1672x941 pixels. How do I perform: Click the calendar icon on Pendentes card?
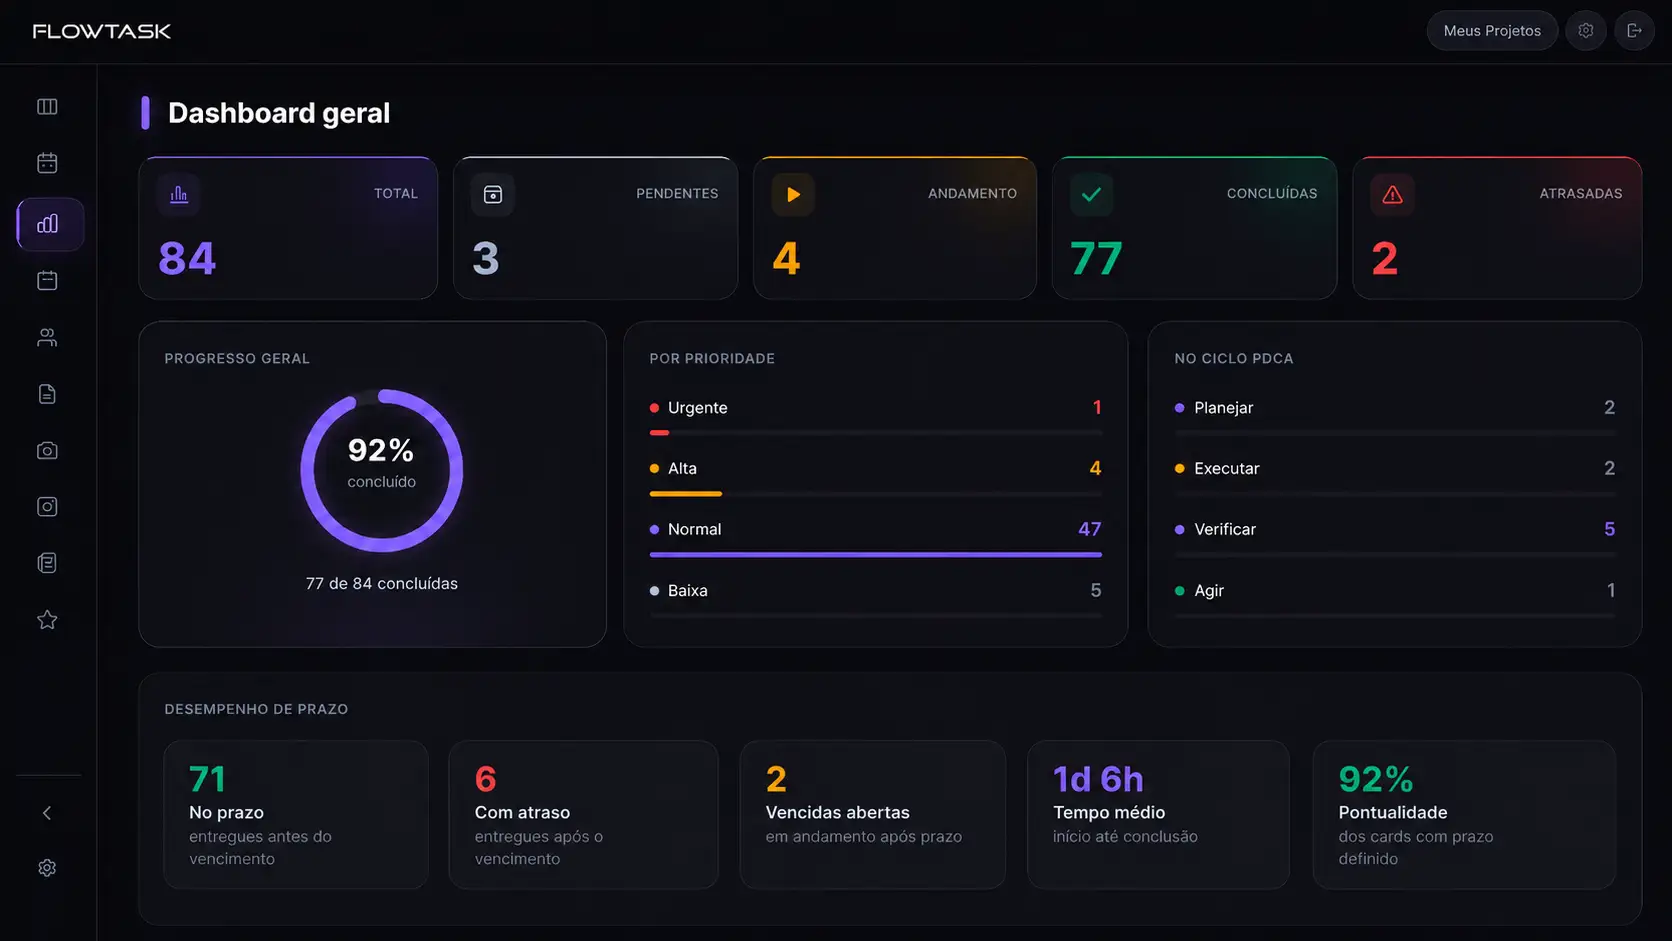[493, 194]
